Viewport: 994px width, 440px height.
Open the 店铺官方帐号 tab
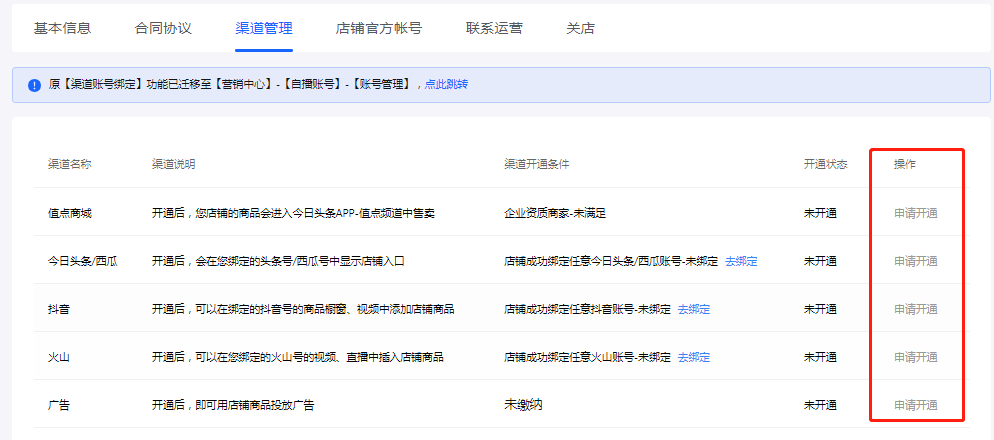click(379, 28)
